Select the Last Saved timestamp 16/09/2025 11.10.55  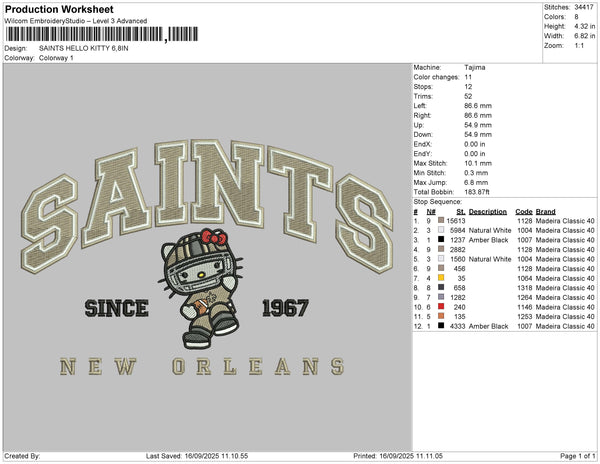[216, 456]
